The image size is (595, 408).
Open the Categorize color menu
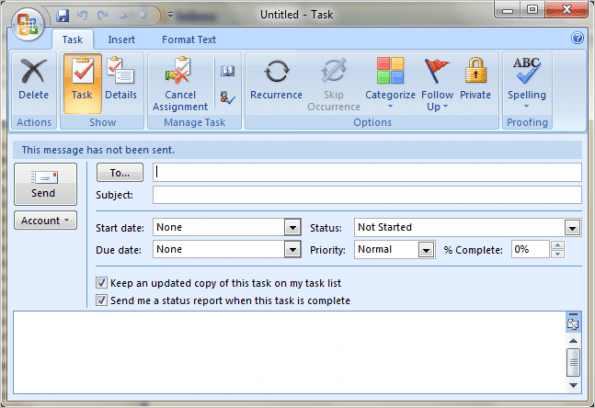click(390, 83)
